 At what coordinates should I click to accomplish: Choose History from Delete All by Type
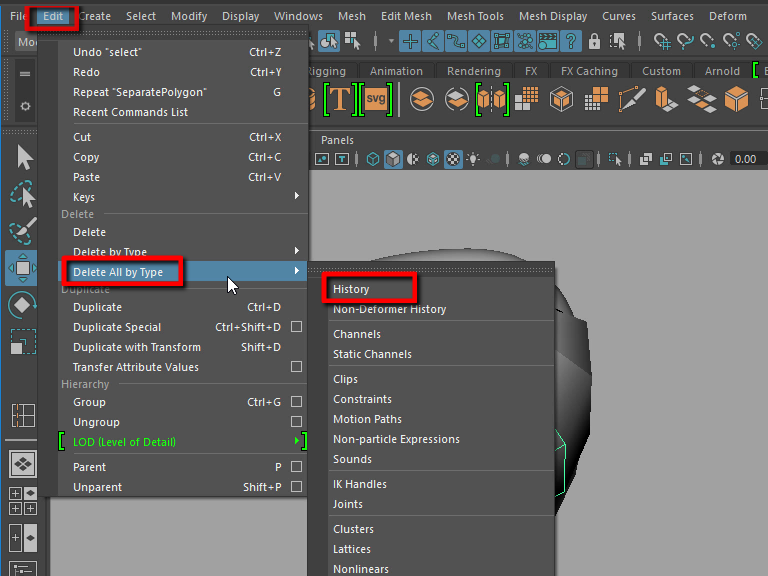click(351, 289)
